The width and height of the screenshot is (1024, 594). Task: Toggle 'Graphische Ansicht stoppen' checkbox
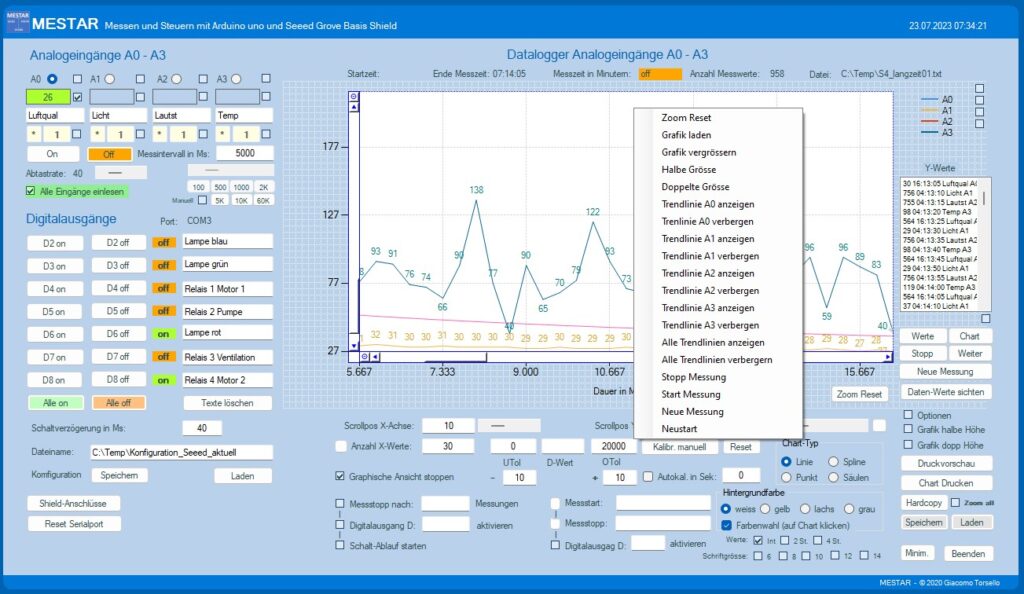(x=341, y=476)
